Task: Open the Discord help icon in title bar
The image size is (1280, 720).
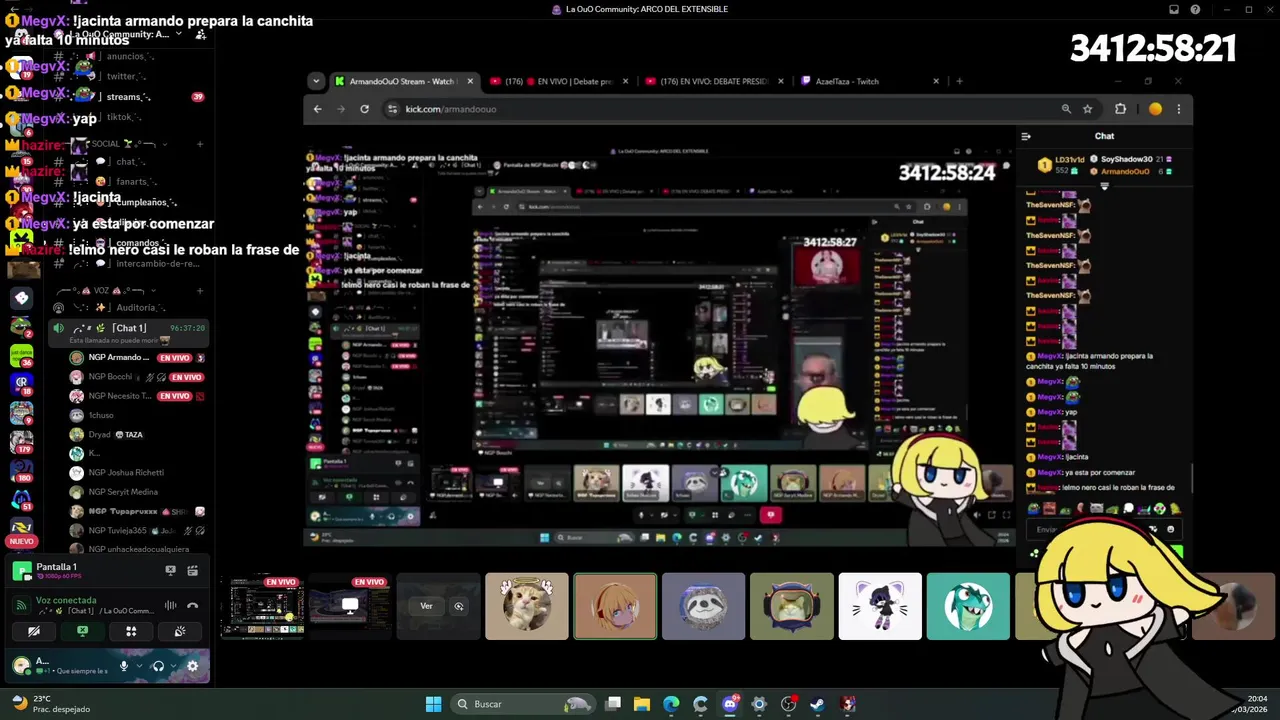Action: coord(1196,10)
